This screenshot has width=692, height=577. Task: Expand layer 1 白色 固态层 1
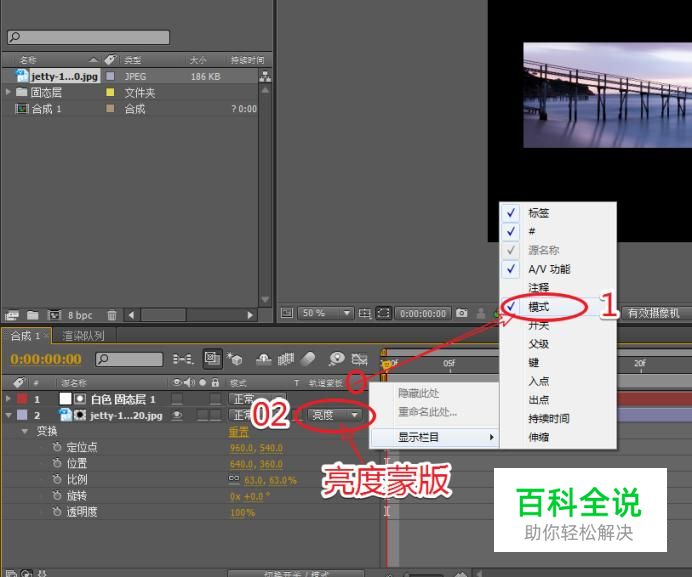click(8, 398)
